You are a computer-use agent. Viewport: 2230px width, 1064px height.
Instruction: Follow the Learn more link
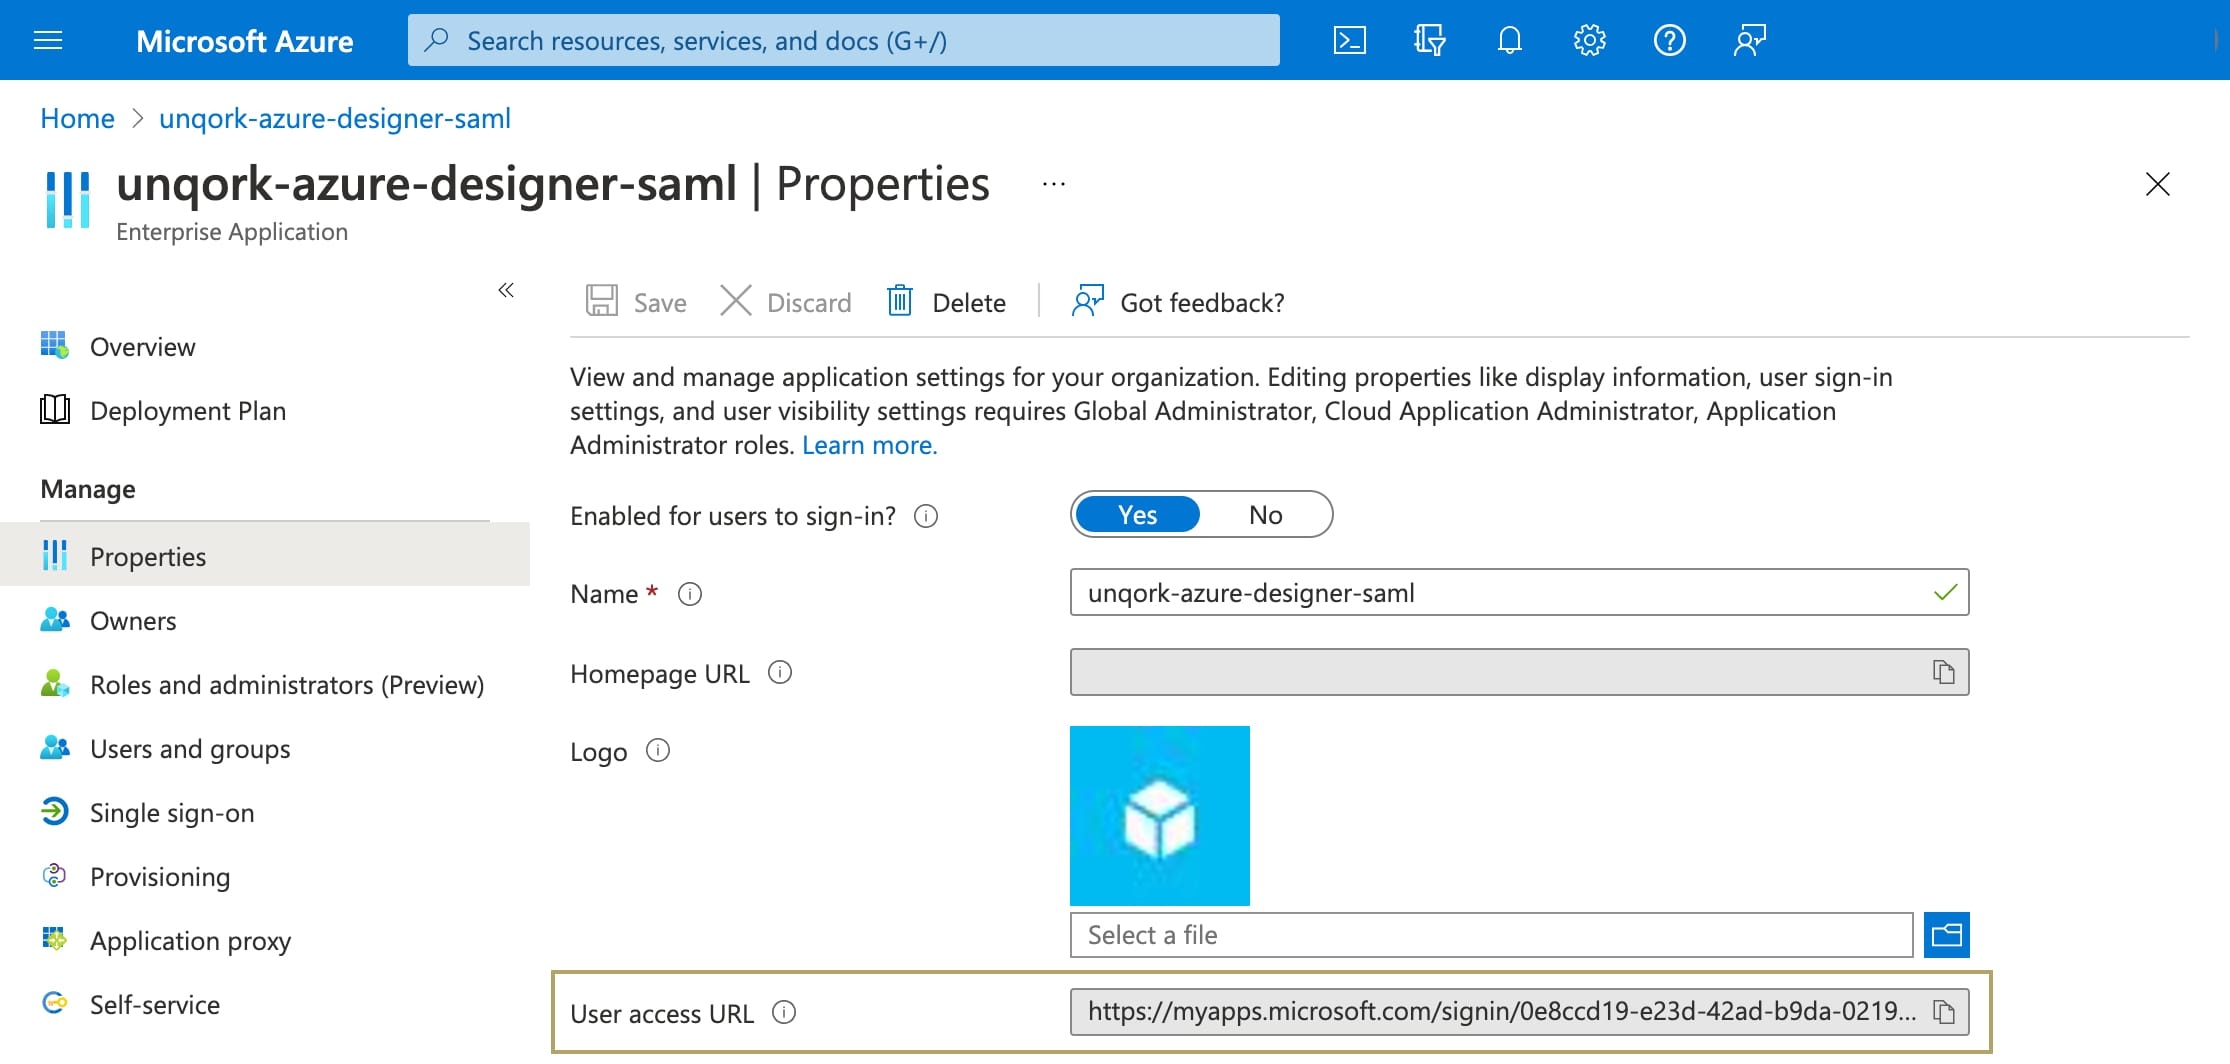click(869, 445)
